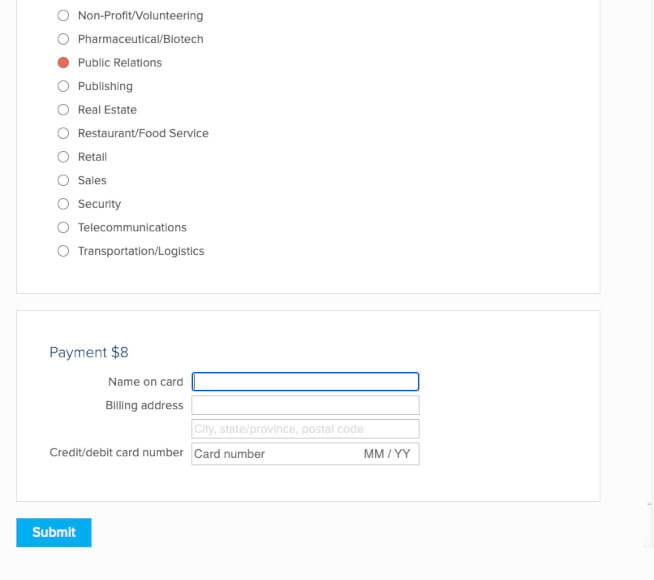Click the selected Public Relations radio button
Image resolution: width=654 pixels, height=580 pixels.
pyautogui.click(x=63, y=63)
